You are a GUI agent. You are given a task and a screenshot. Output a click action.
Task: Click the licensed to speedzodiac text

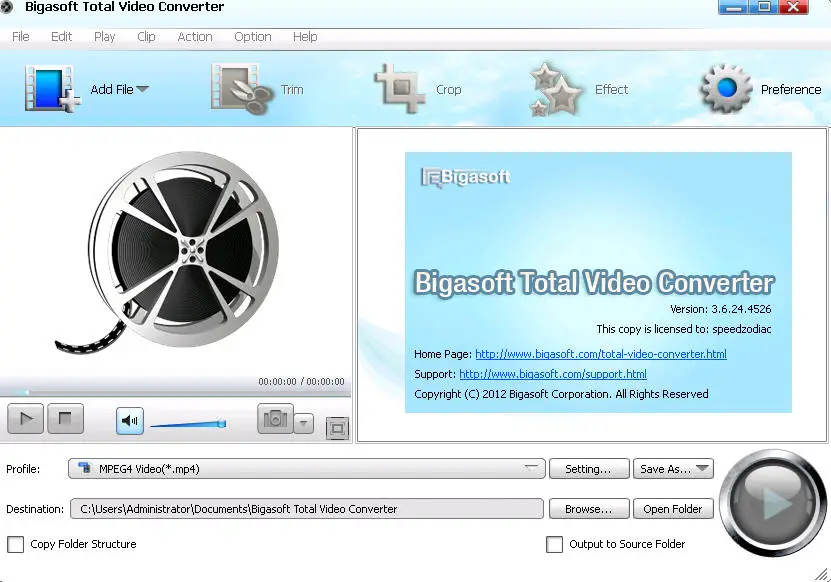pos(684,329)
